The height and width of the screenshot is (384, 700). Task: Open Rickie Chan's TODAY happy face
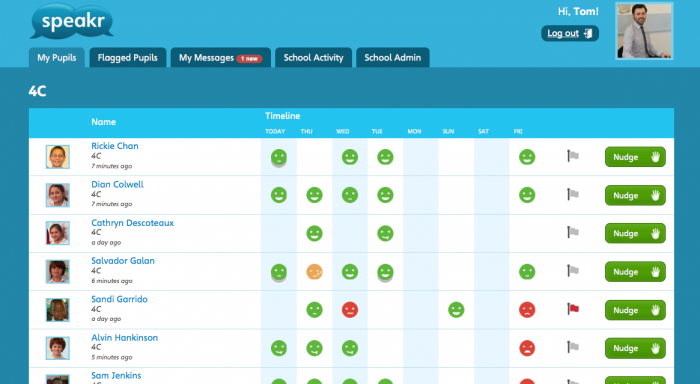279,158
